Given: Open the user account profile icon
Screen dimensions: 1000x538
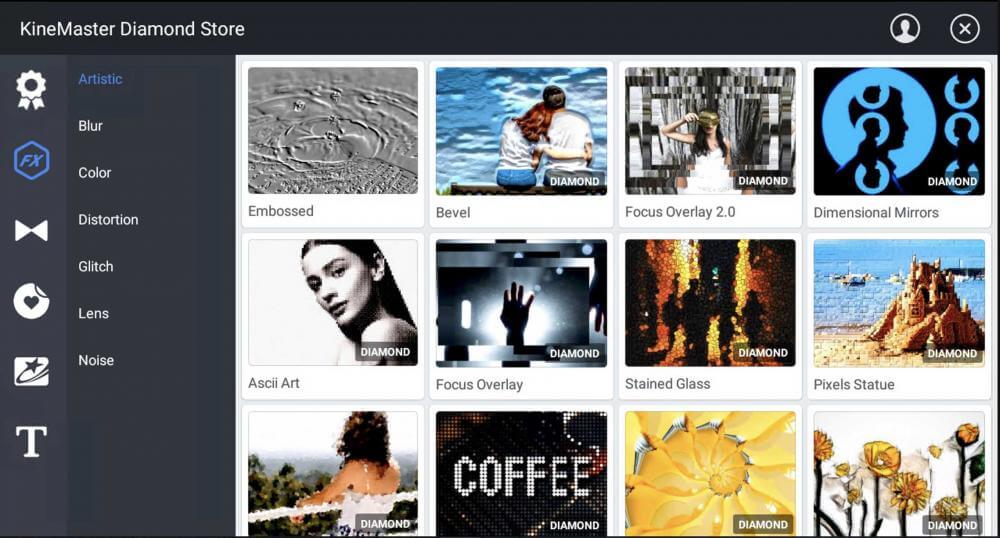Looking at the screenshot, I should [905, 29].
